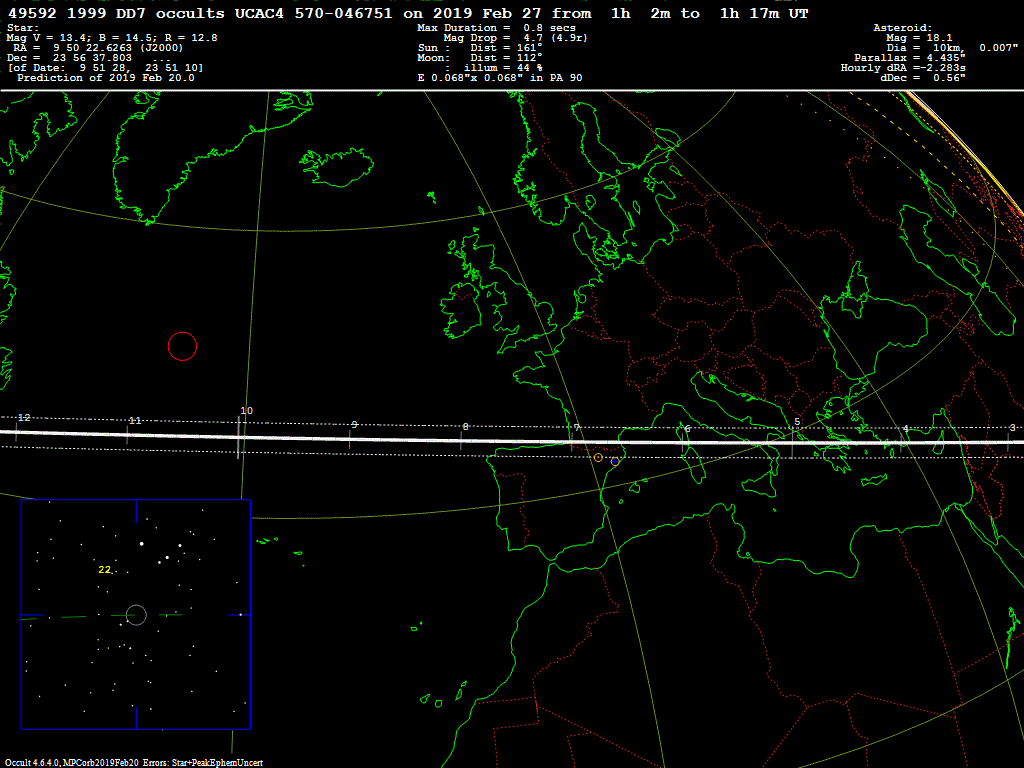The image size is (1024, 768).
Task: Select minute marker 12 on the occultation path
Action: pyautogui.click(x=24, y=417)
